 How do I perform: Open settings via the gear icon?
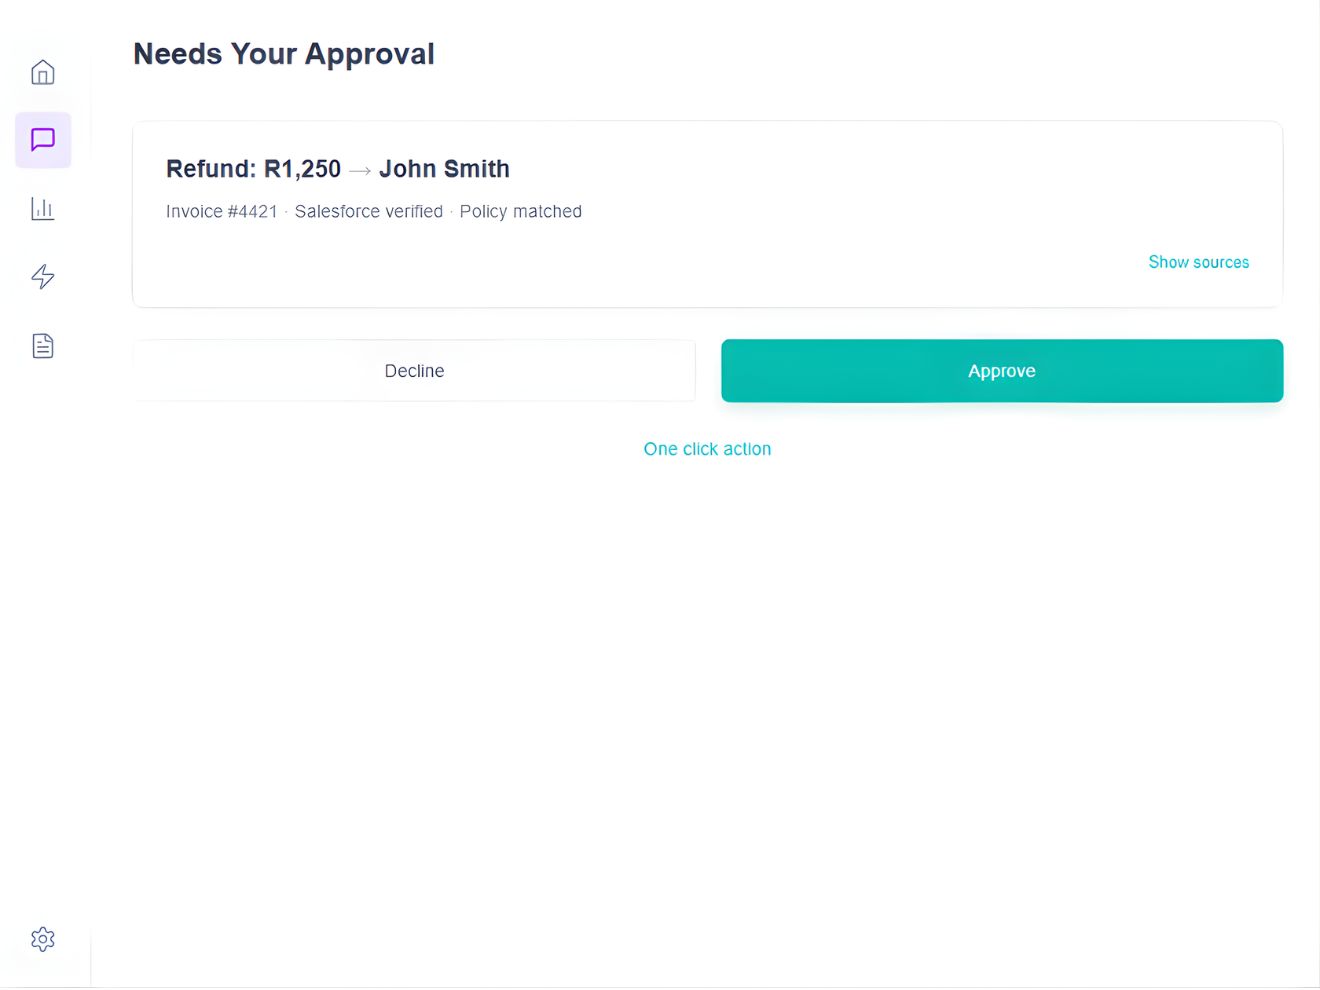42,938
